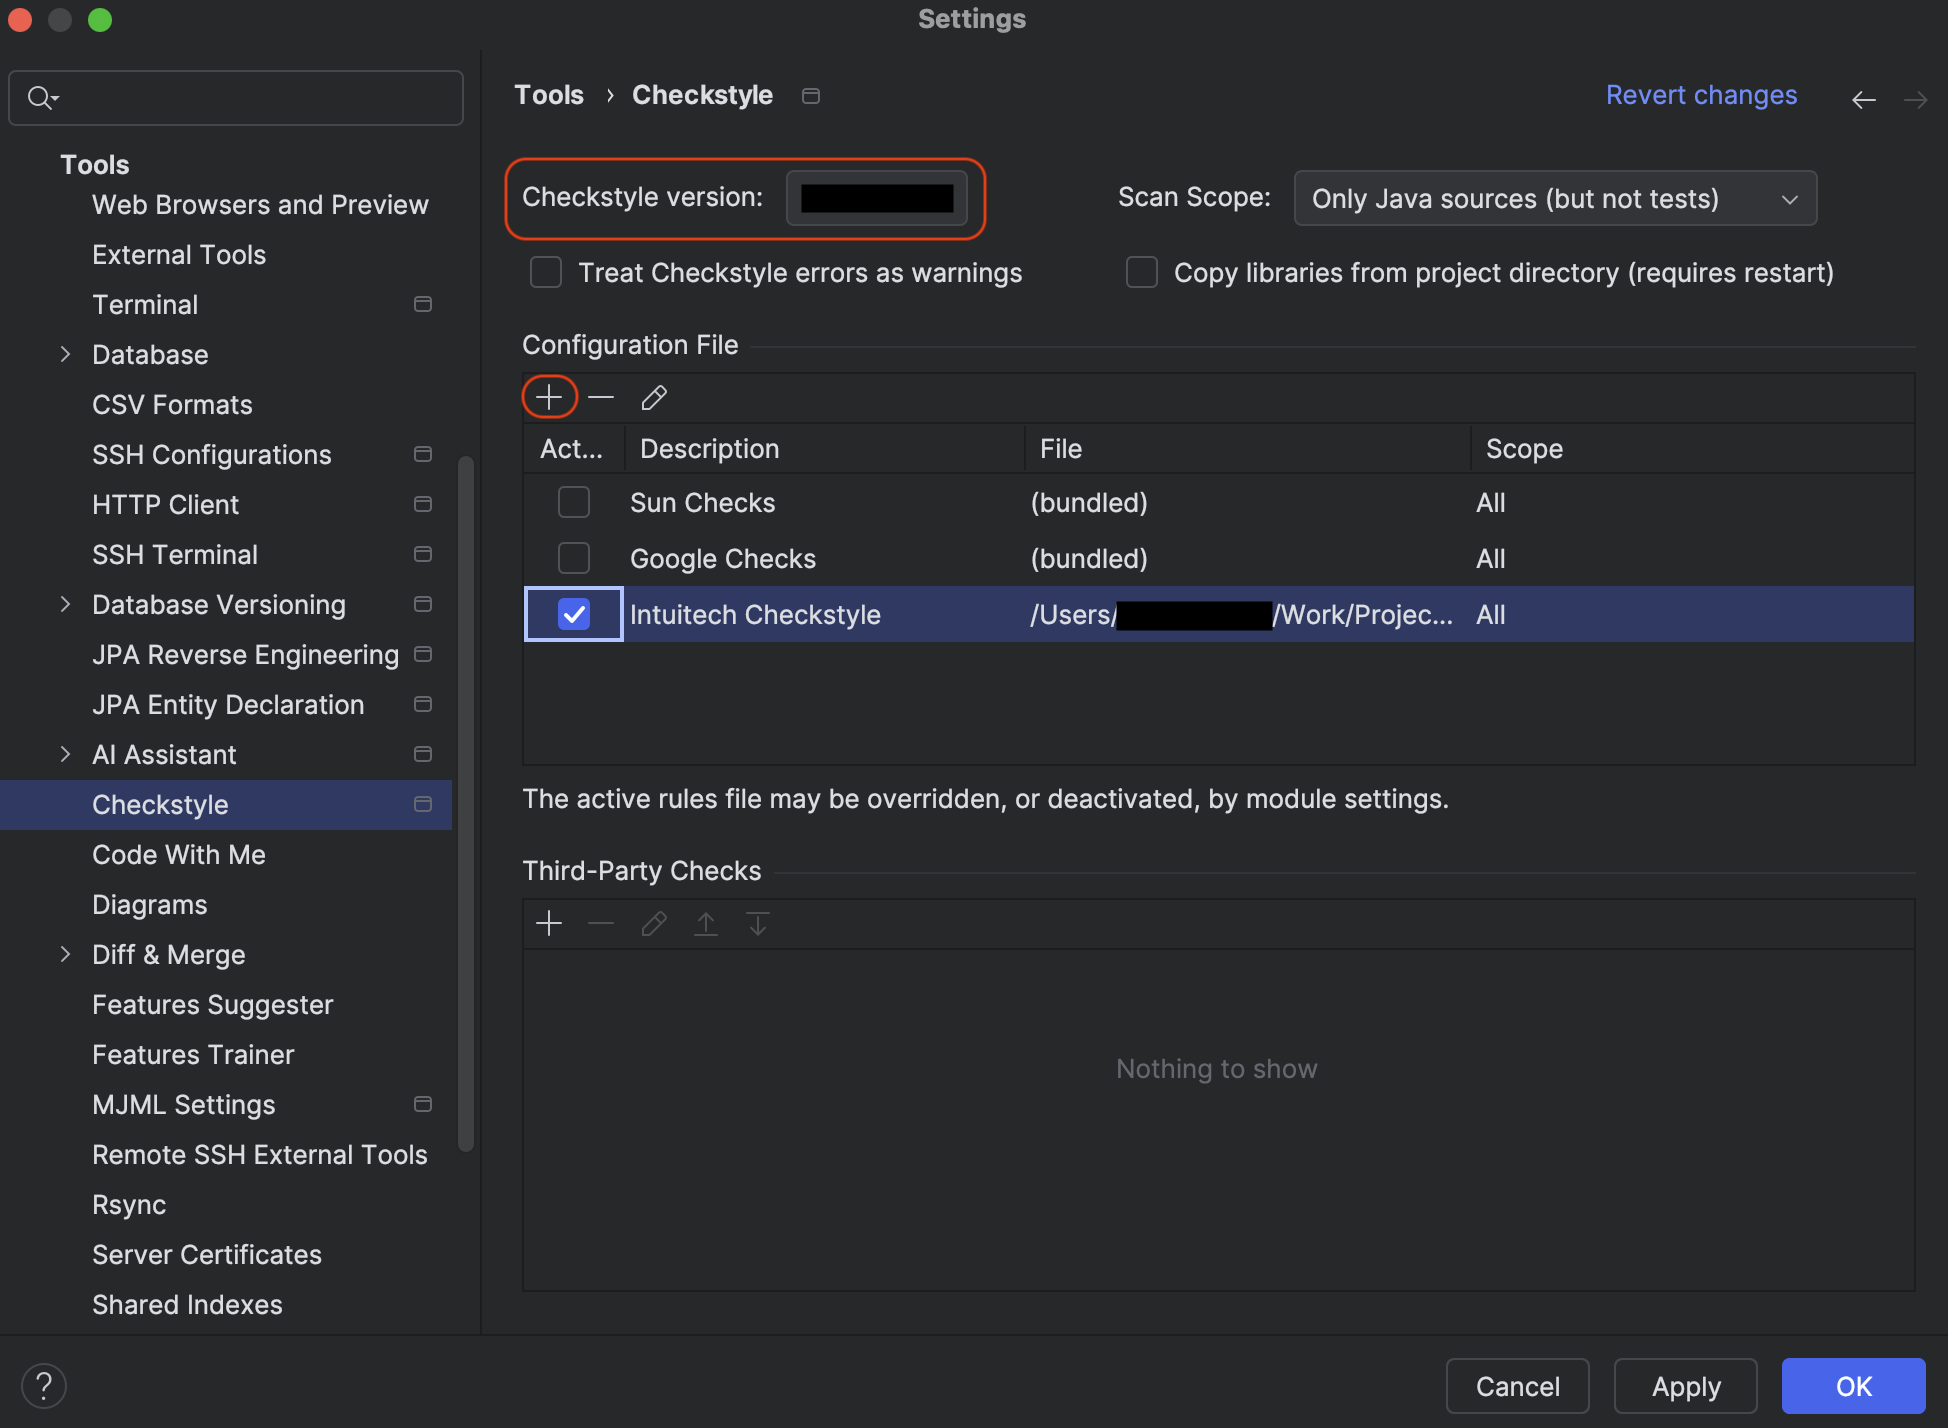This screenshot has width=1948, height=1428.
Task: Click project-level icon beside HTTP Client
Action: [x=423, y=504]
